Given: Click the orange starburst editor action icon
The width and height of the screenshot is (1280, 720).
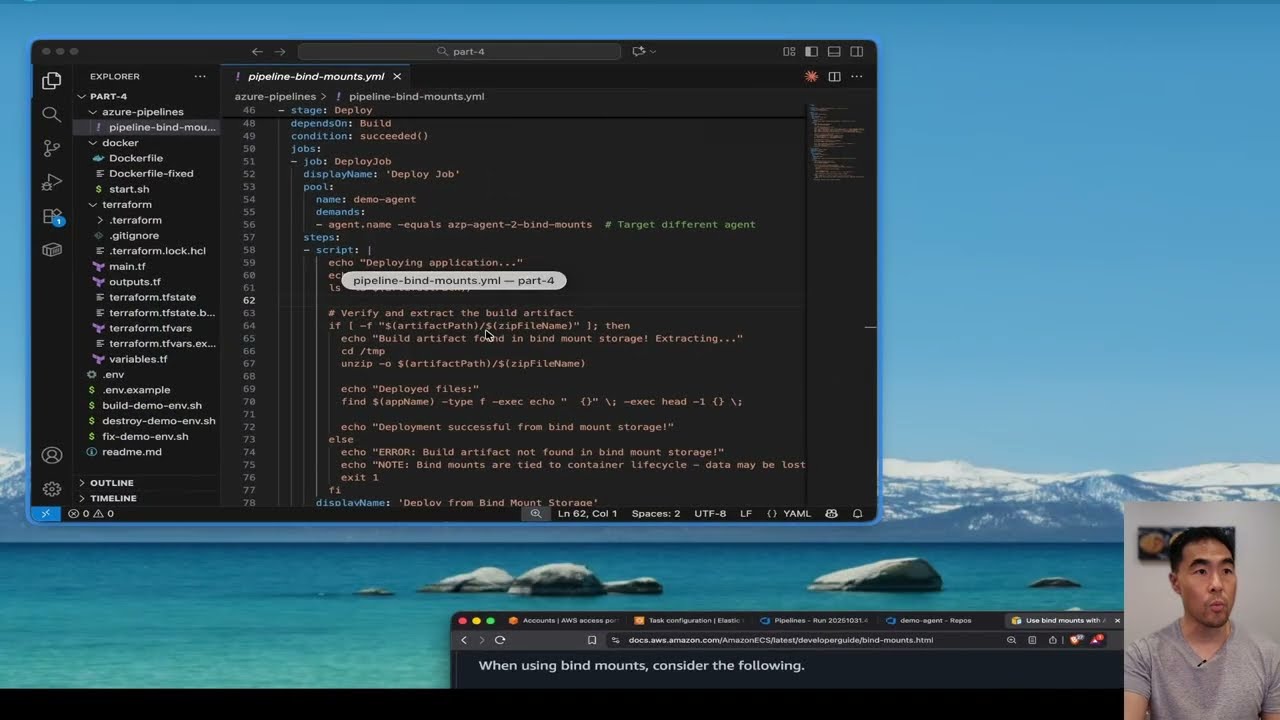Looking at the screenshot, I should click(811, 76).
